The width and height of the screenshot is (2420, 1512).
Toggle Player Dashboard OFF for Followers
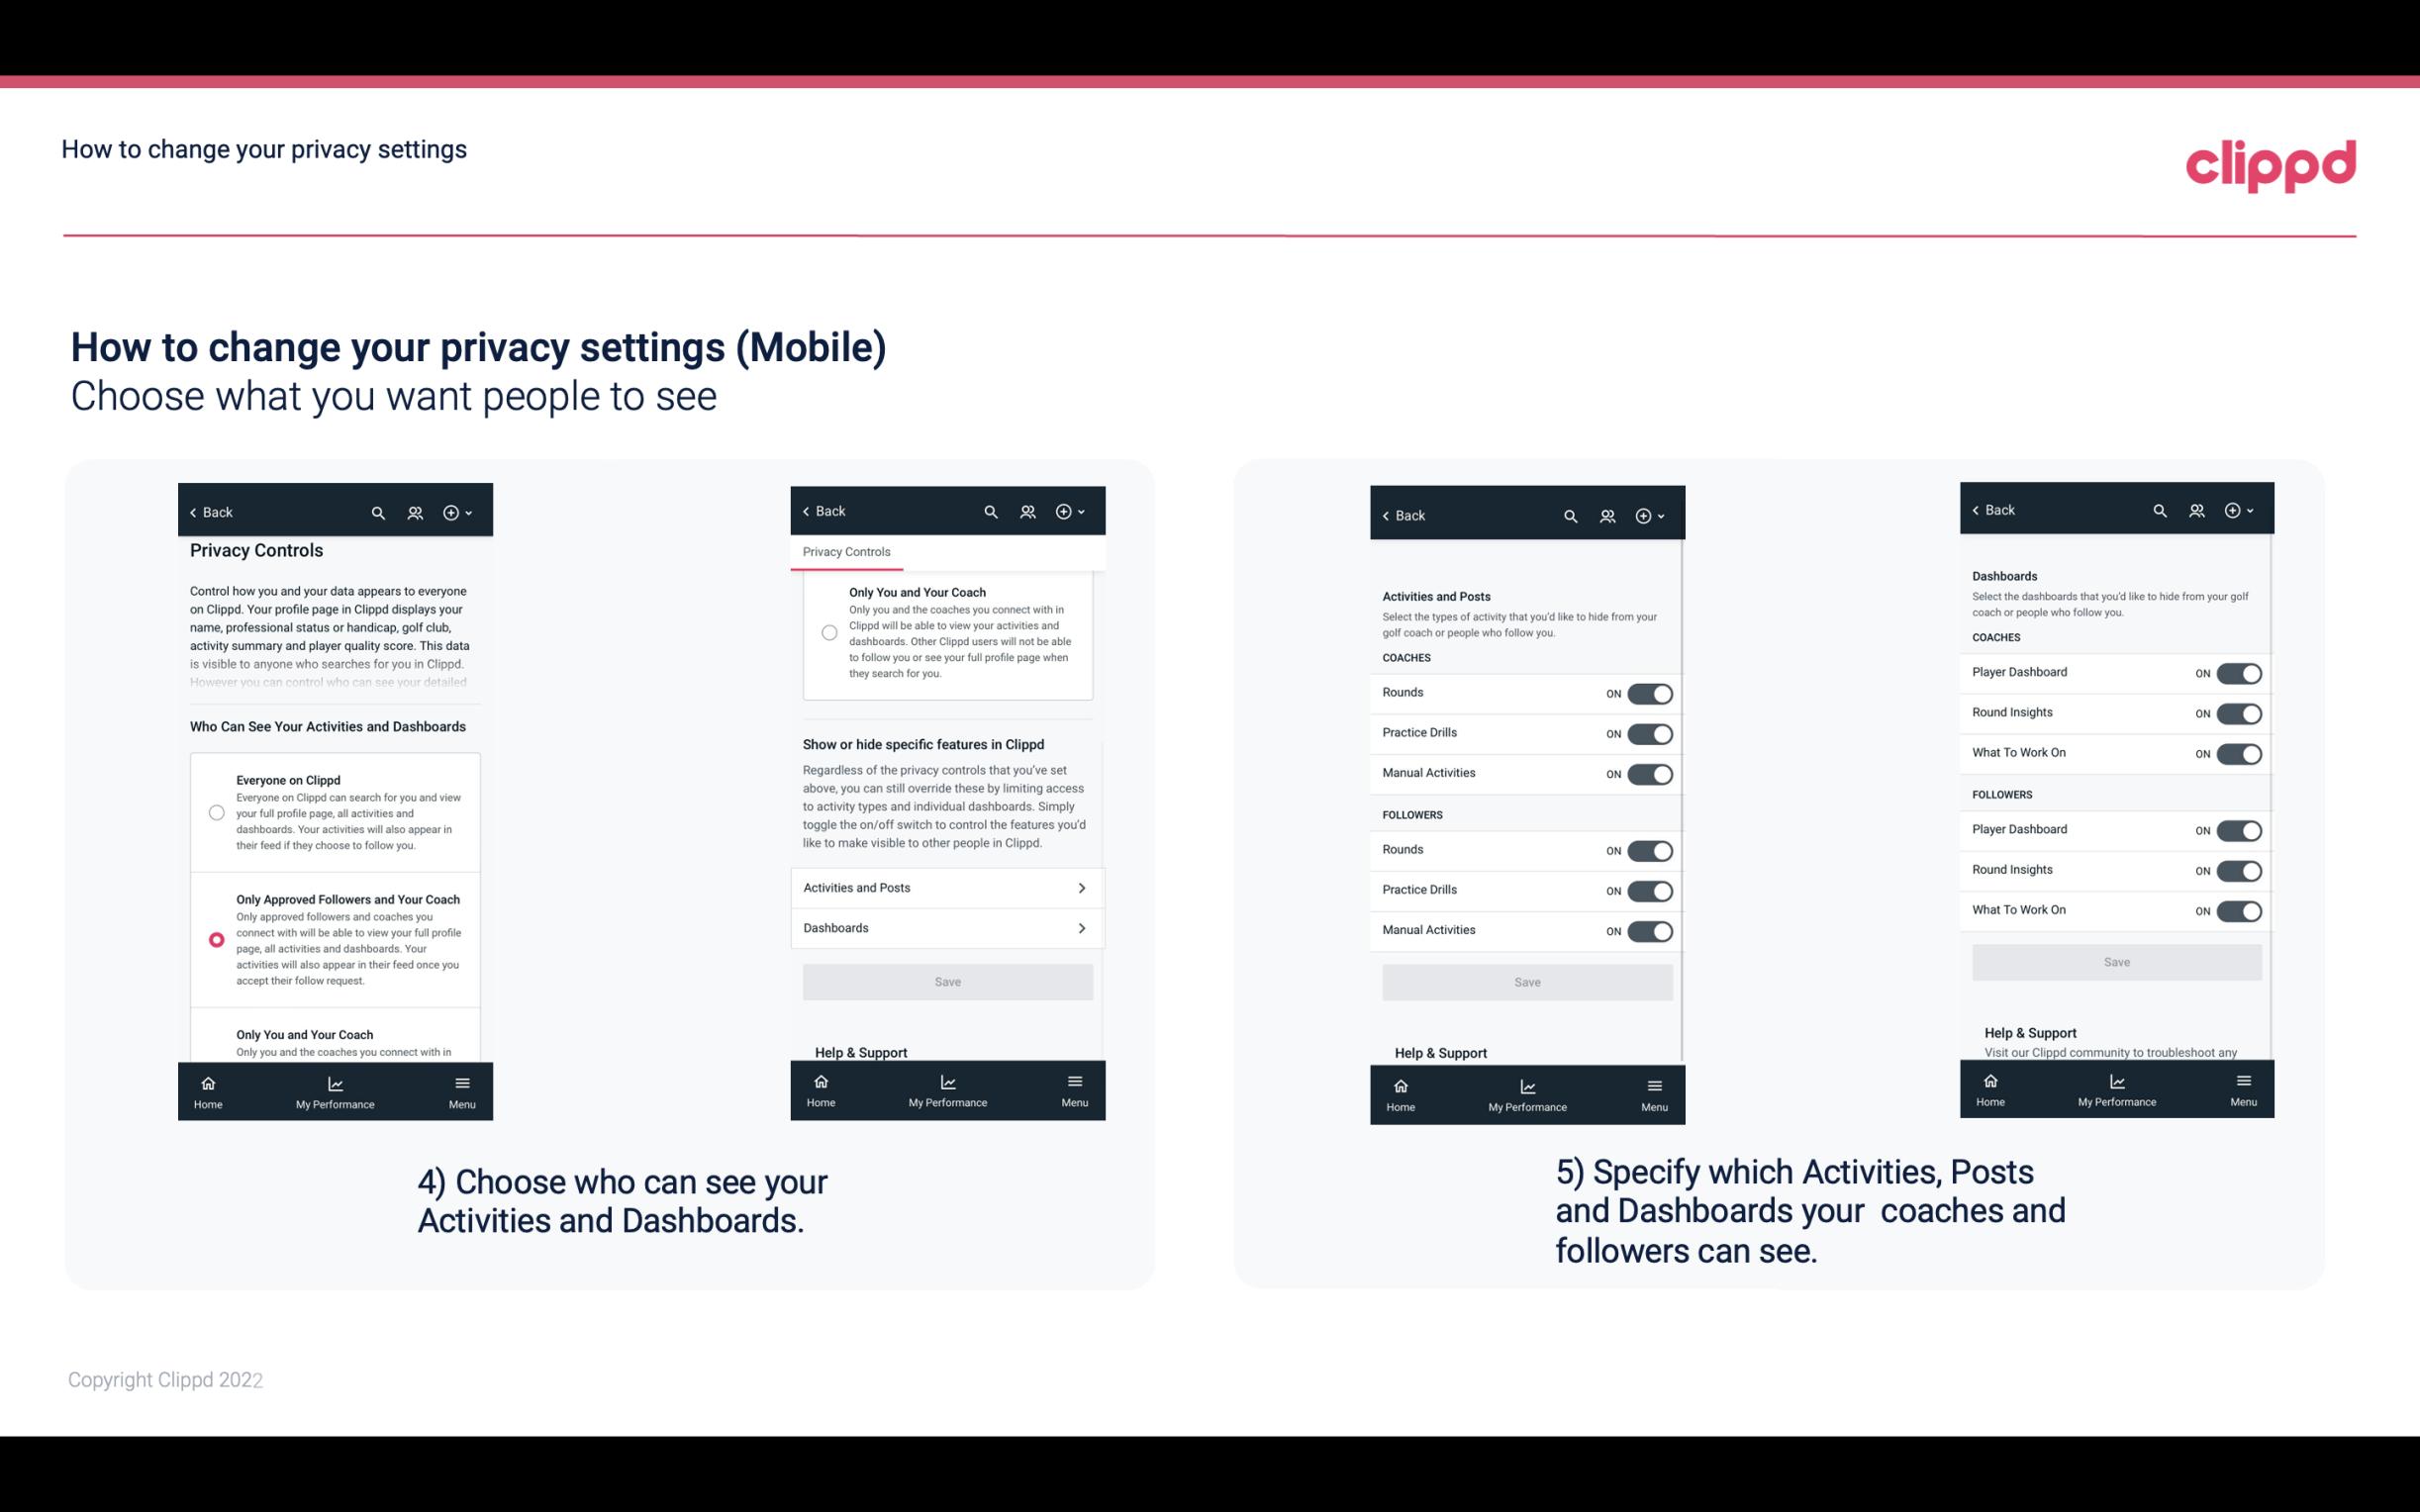tap(2237, 829)
